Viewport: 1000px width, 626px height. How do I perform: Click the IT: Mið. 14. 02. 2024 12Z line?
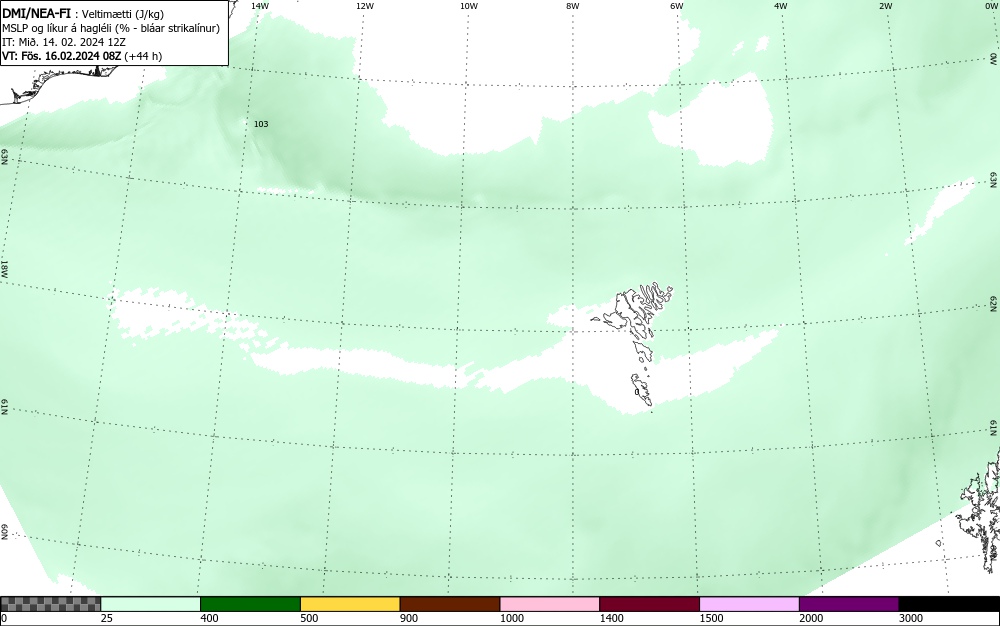[x=64, y=42]
